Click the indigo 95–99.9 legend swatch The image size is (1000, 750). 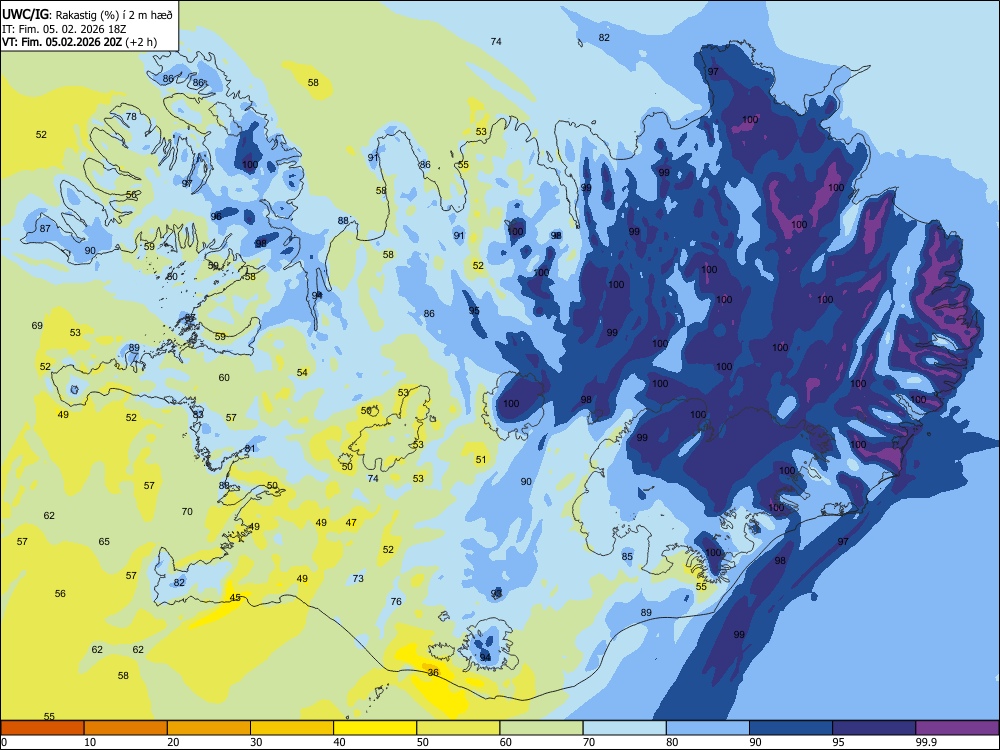tap(874, 728)
